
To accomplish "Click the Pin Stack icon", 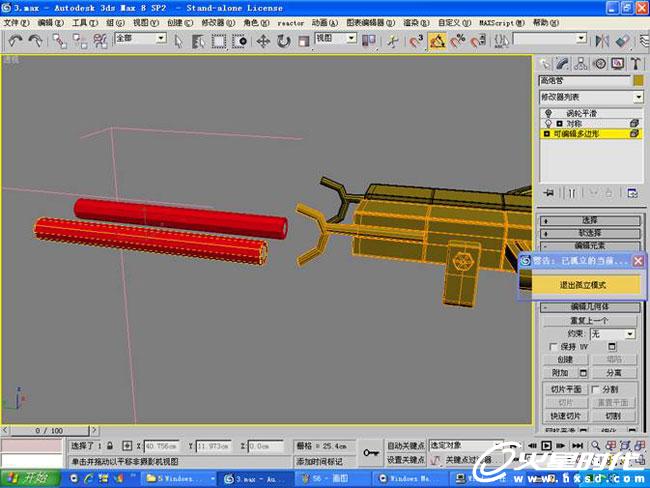I will 549,193.
